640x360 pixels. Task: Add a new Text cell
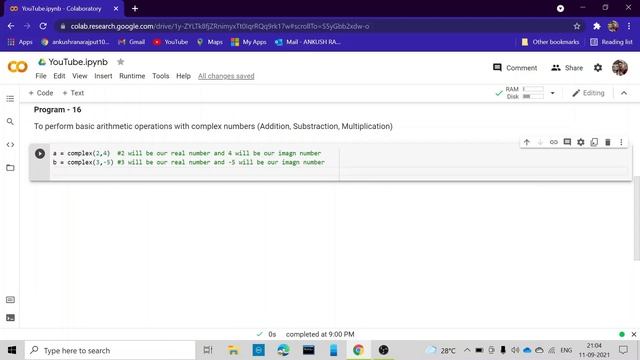pyautogui.click(x=73, y=93)
